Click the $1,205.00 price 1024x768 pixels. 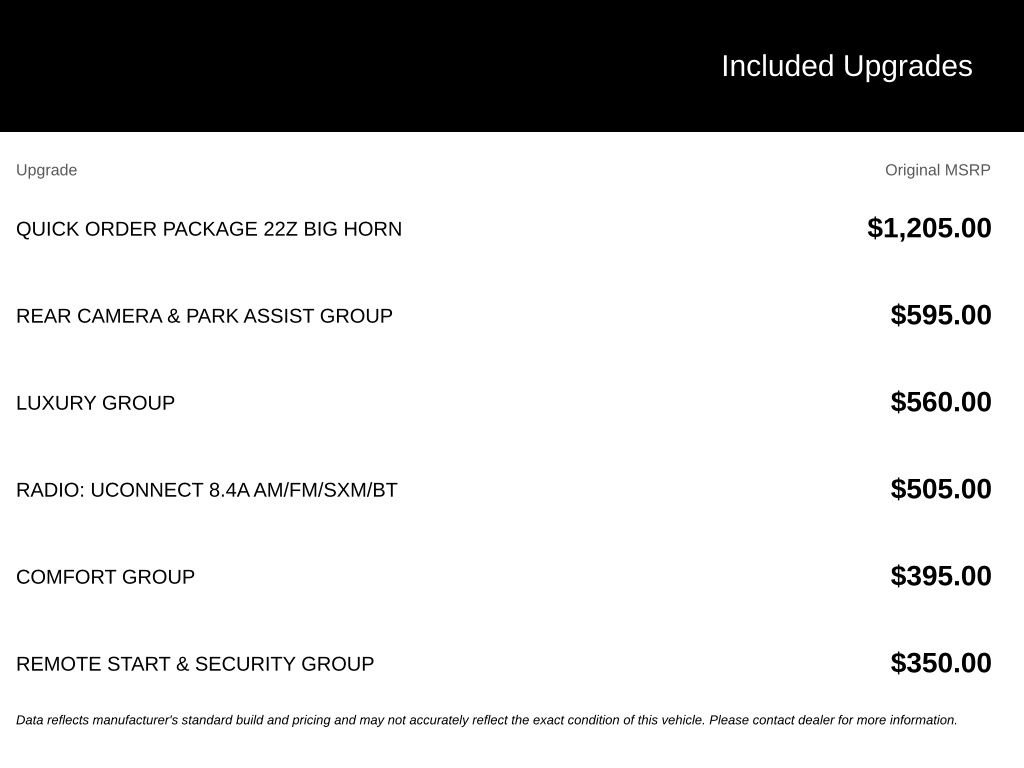pos(929,228)
